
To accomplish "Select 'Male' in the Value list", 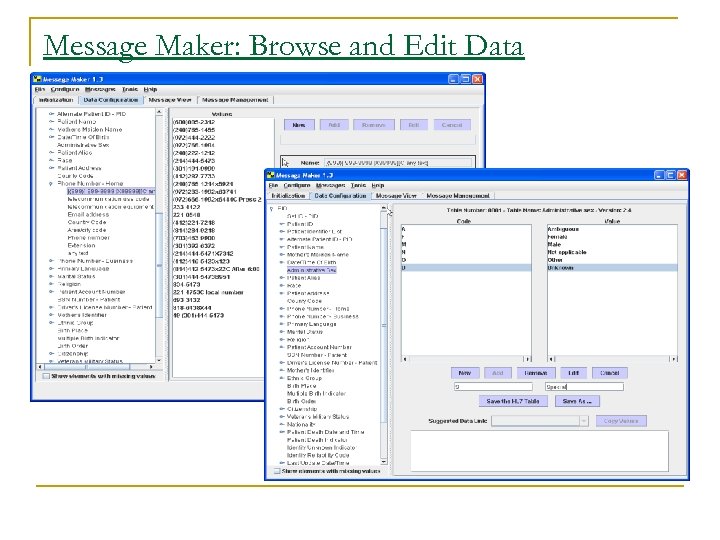I will [554, 244].
